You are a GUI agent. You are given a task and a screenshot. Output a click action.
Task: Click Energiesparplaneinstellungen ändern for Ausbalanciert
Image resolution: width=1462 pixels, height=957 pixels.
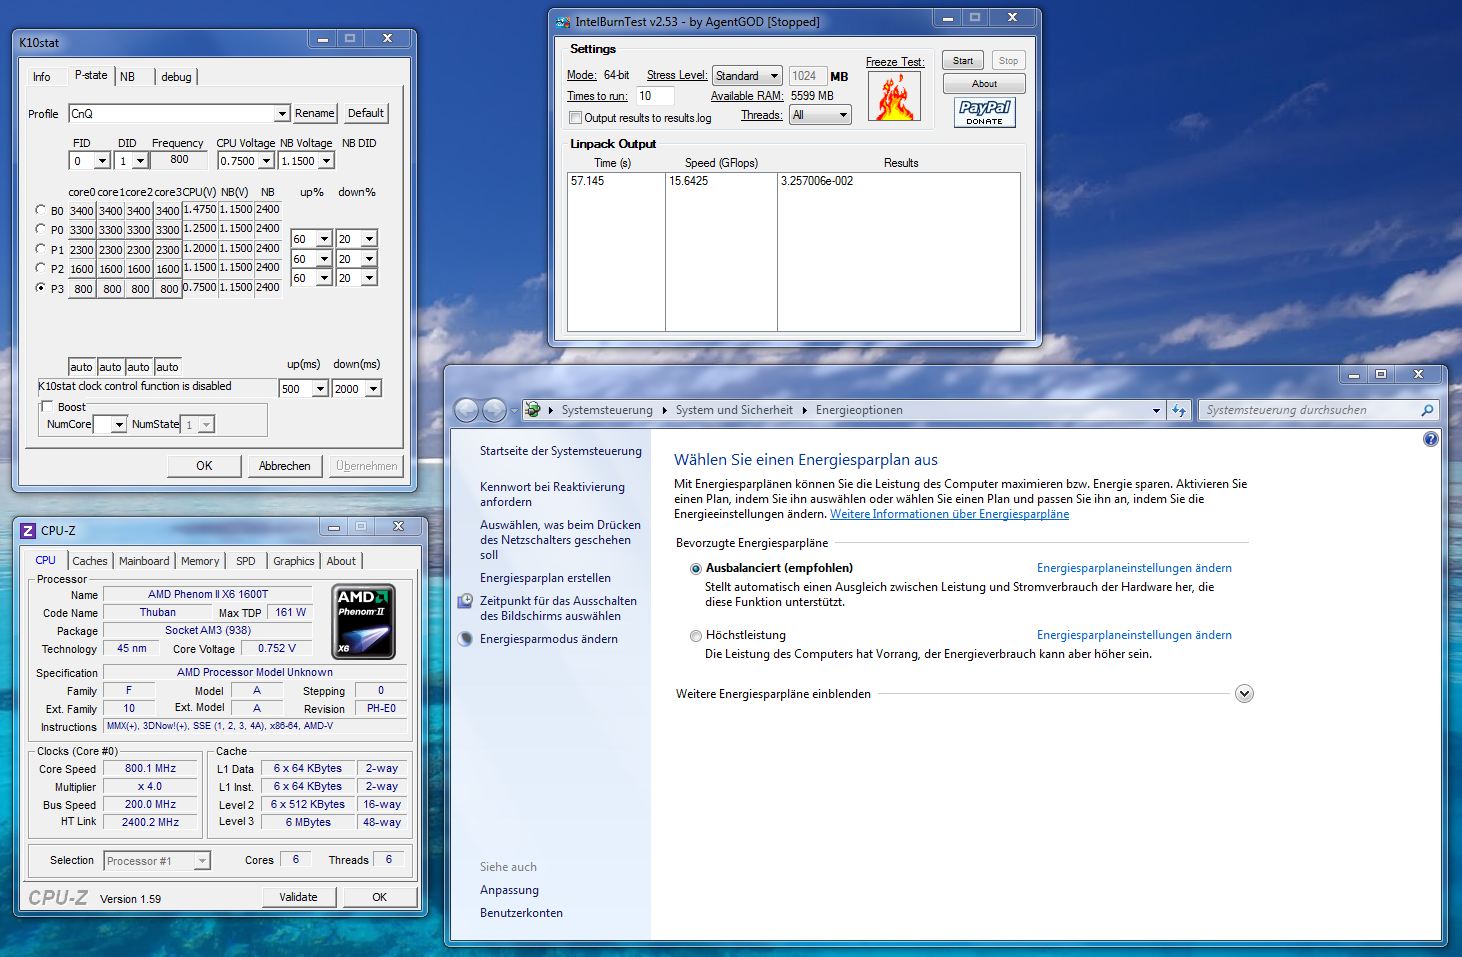(1134, 568)
